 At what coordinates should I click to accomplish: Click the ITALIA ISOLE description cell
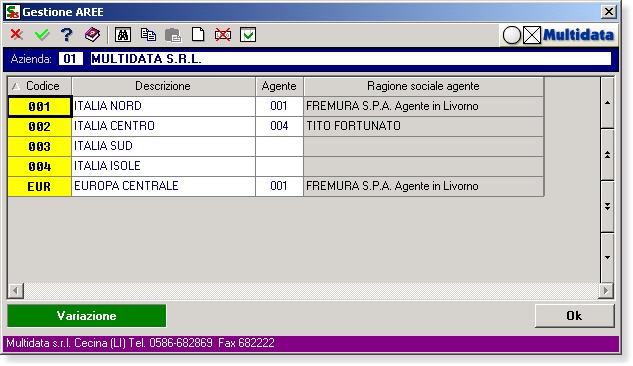[163, 166]
